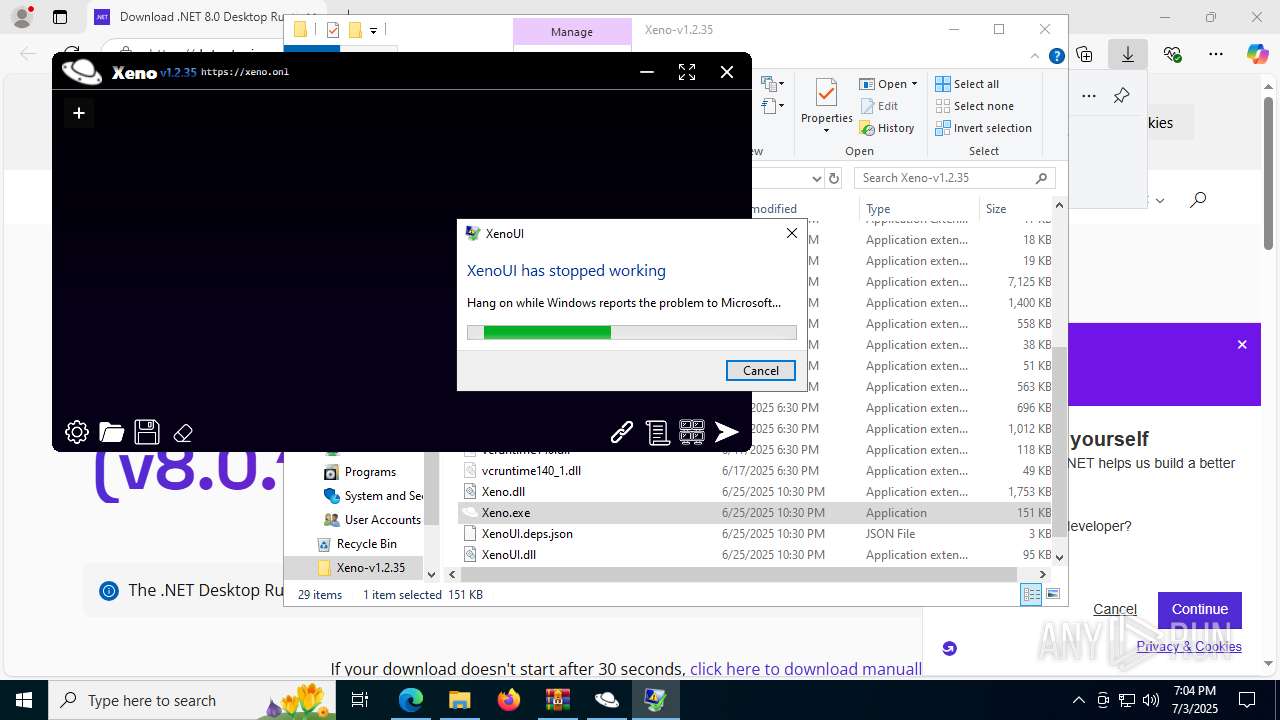Image resolution: width=1280 pixels, height=720 pixels.
Task: Add a new script tab in Xeno
Action: 78,113
